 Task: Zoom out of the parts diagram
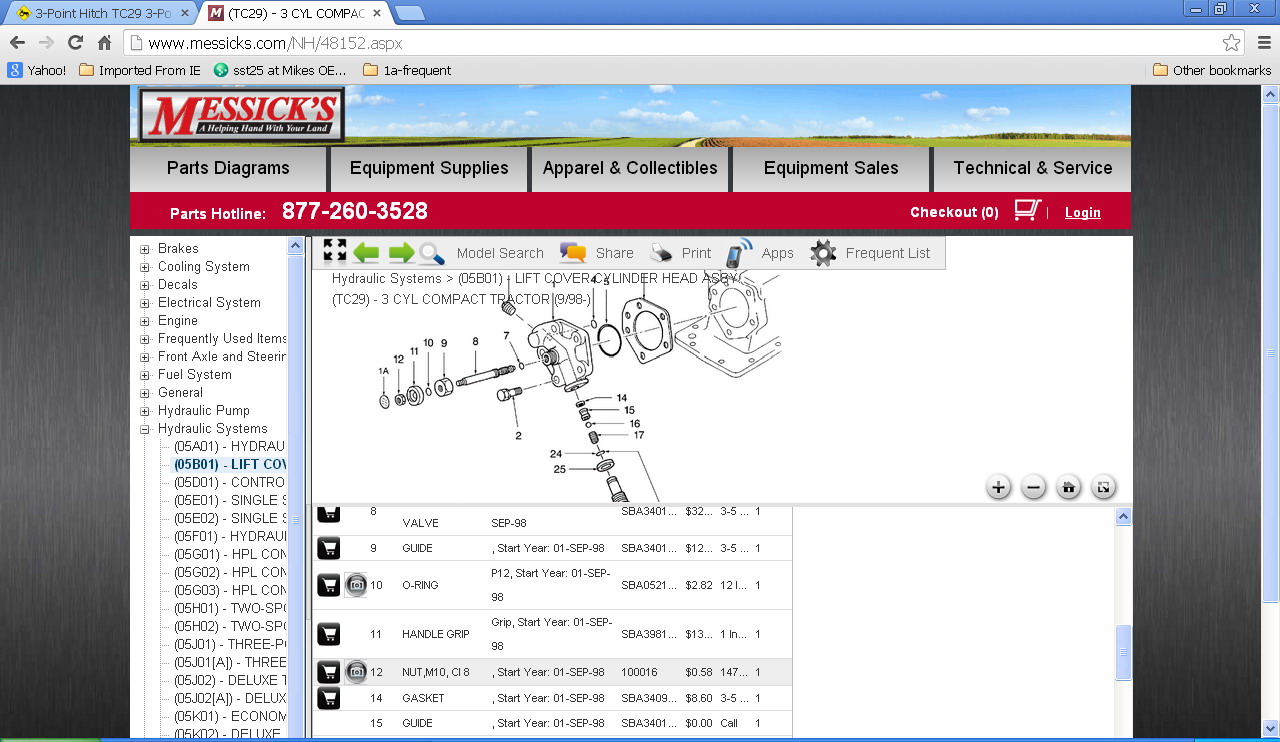coord(1034,488)
